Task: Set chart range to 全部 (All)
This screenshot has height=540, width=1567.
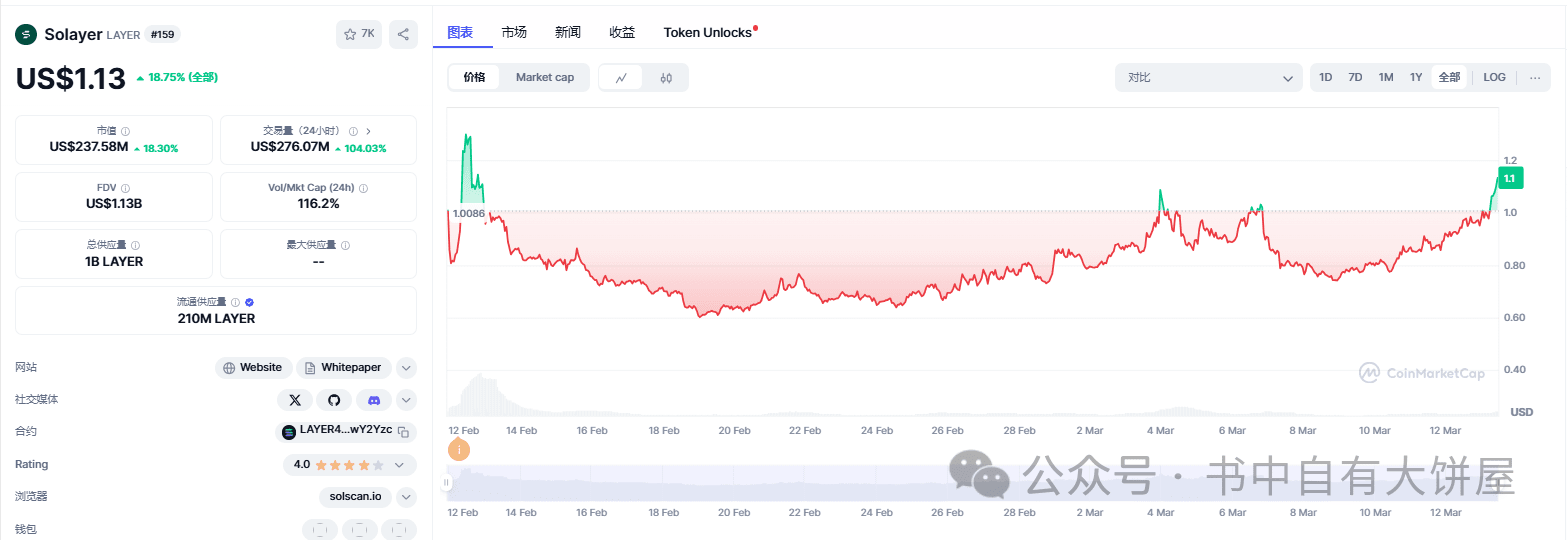Action: point(1449,77)
